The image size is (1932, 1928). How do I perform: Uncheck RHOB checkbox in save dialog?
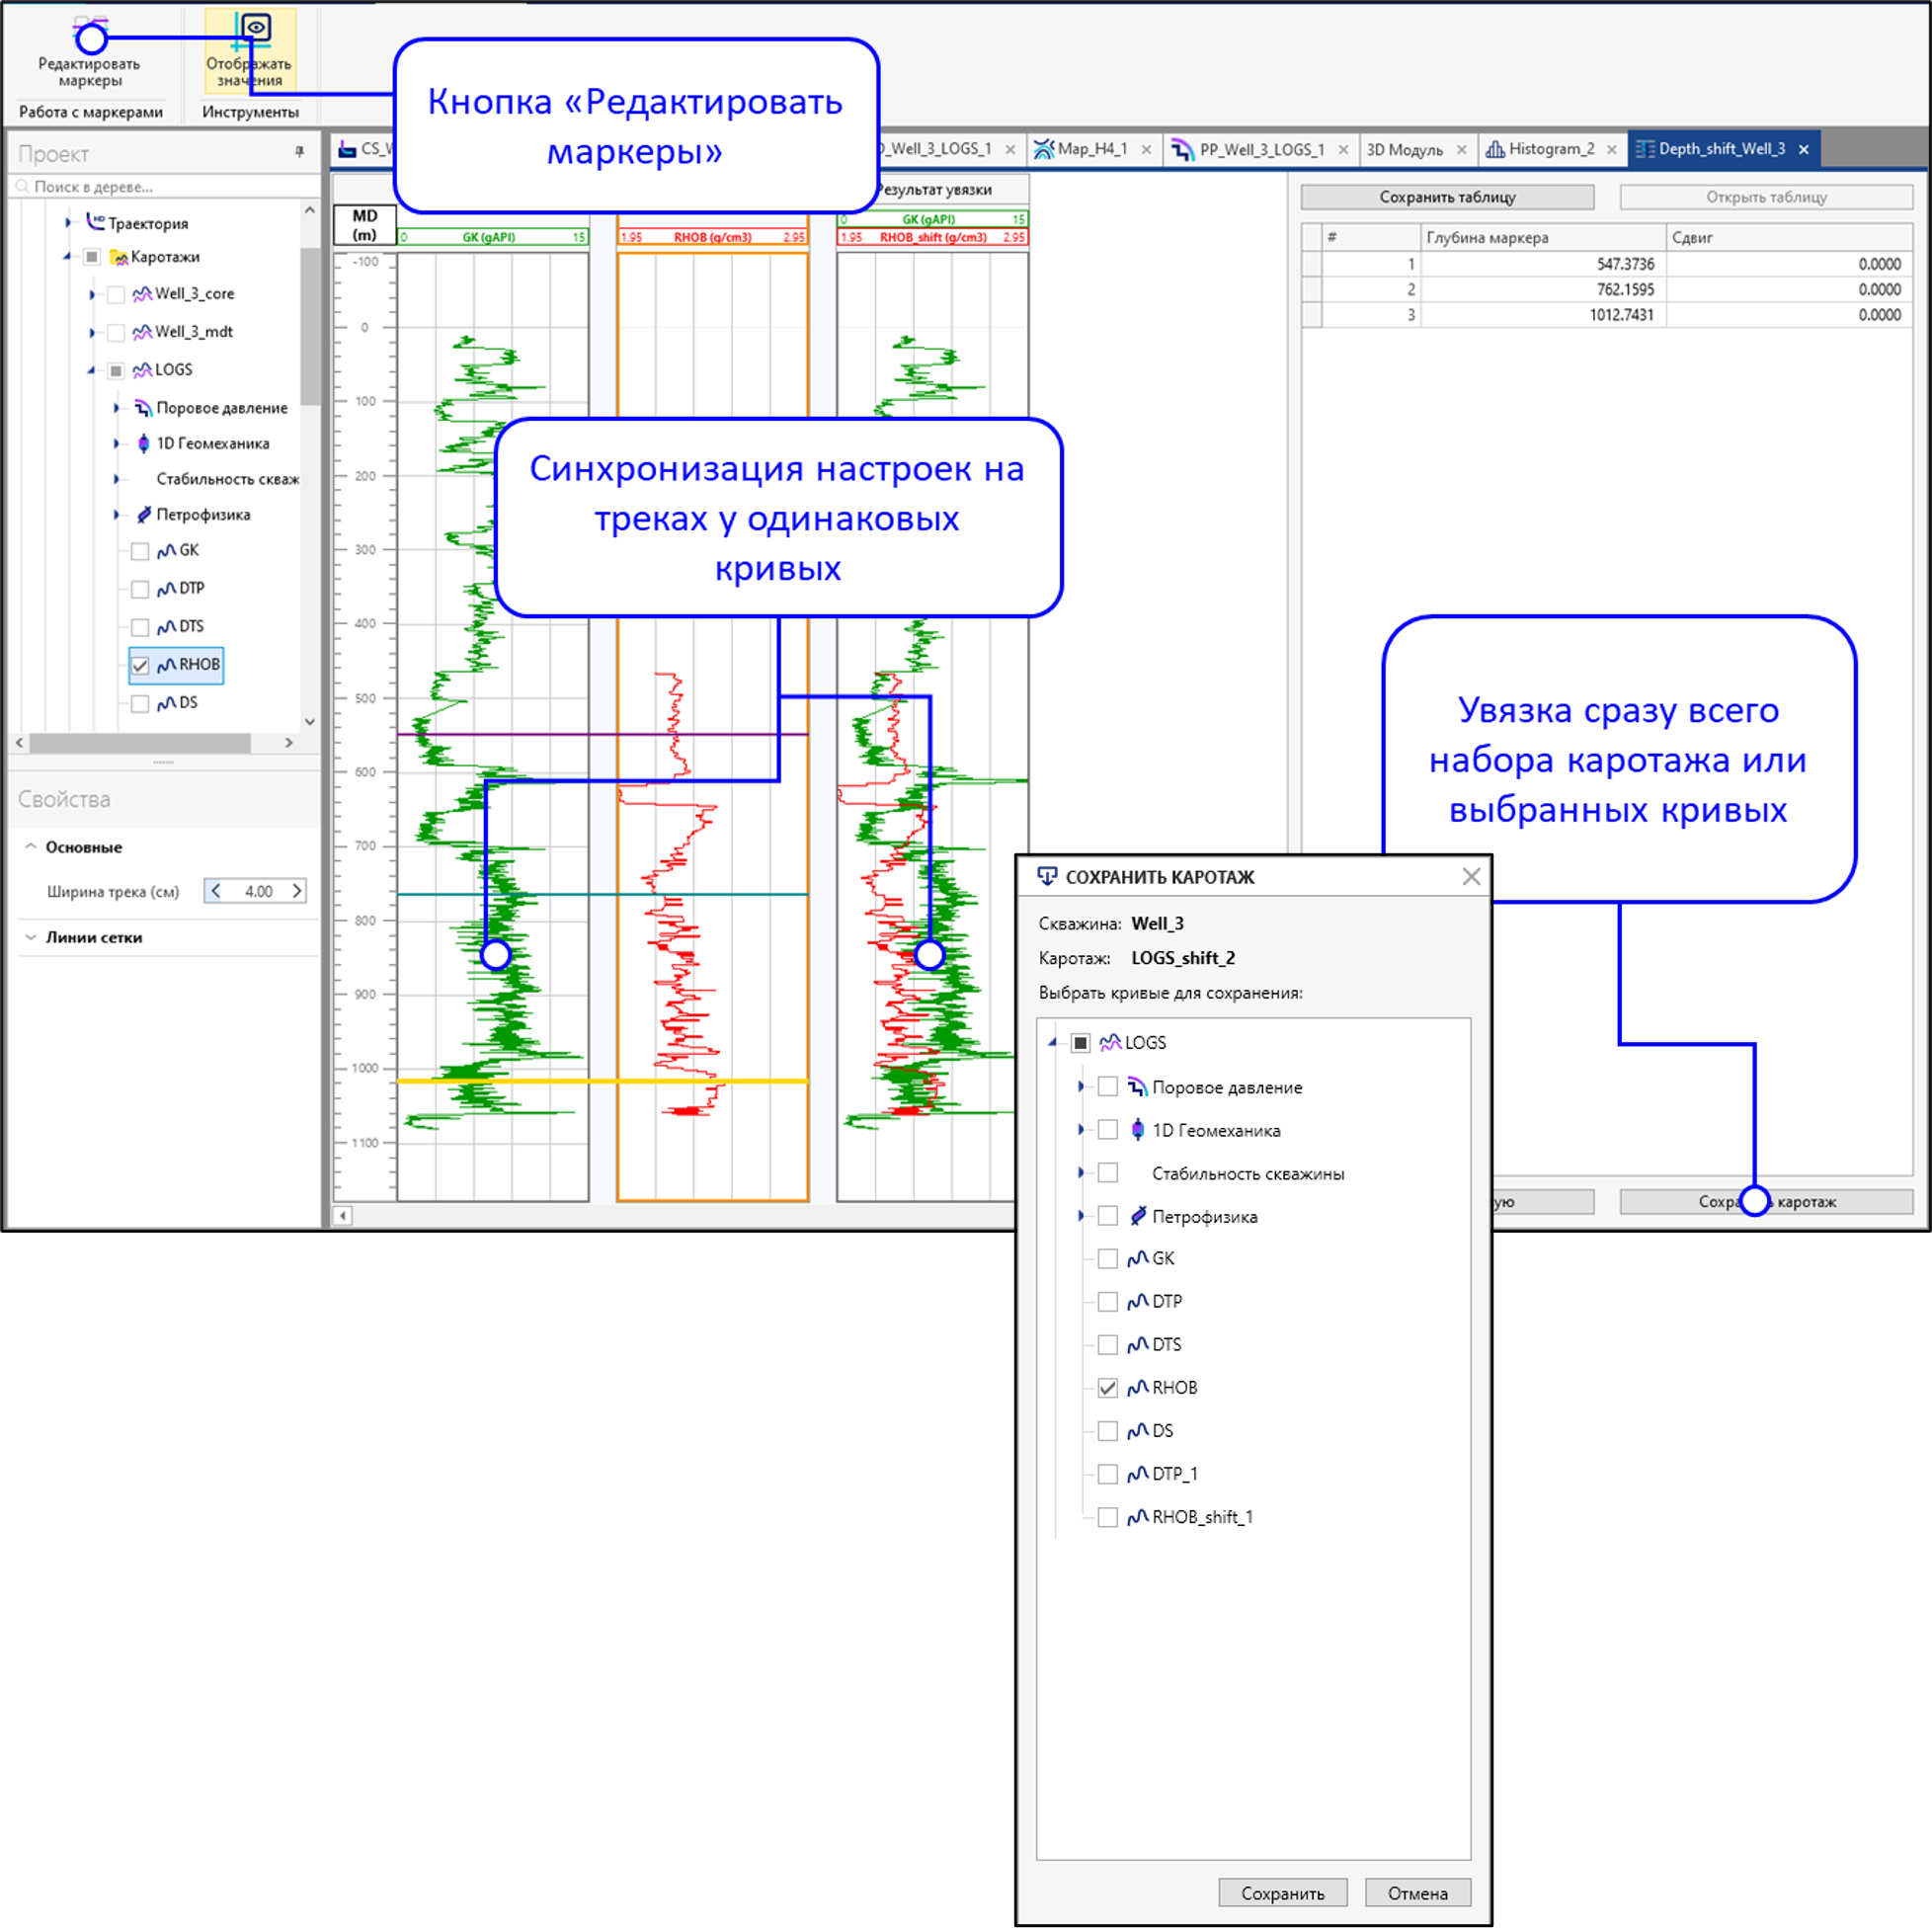1107,1388
